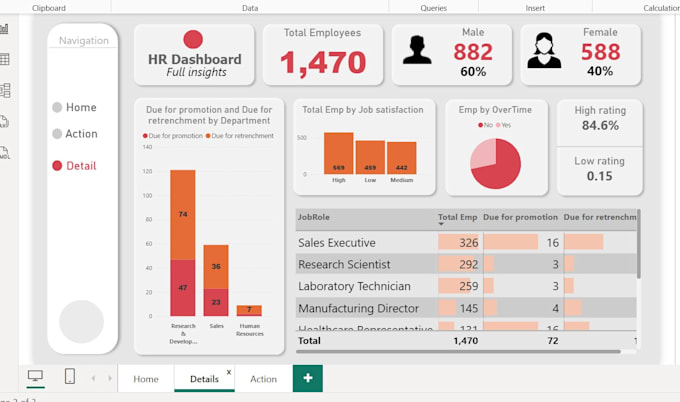Click Female count 588 value

tap(601, 52)
